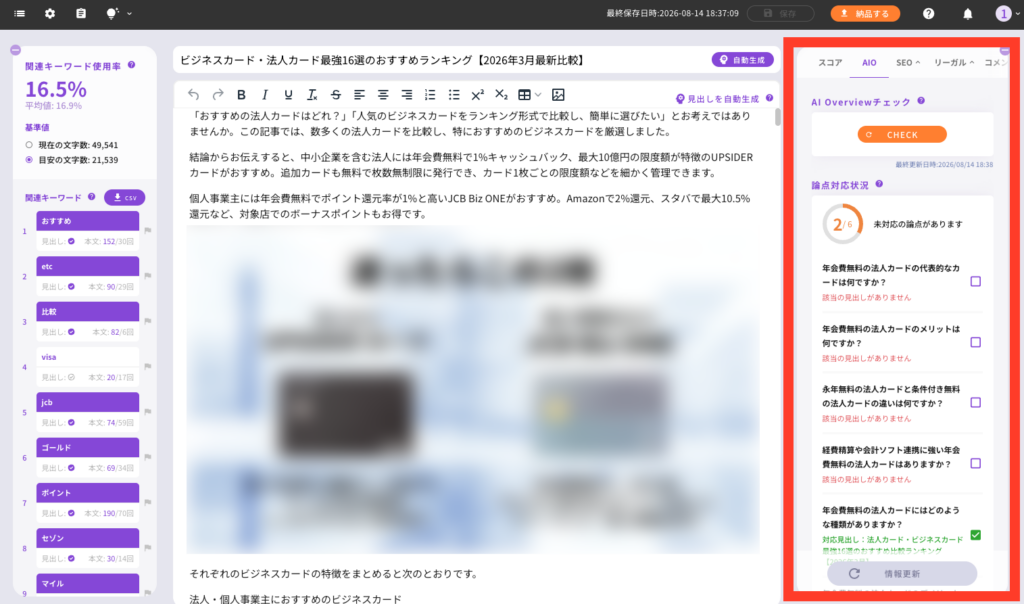Click 見出しを自動生成 link
The height and width of the screenshot is (604, 1024).
click(717, 99)
